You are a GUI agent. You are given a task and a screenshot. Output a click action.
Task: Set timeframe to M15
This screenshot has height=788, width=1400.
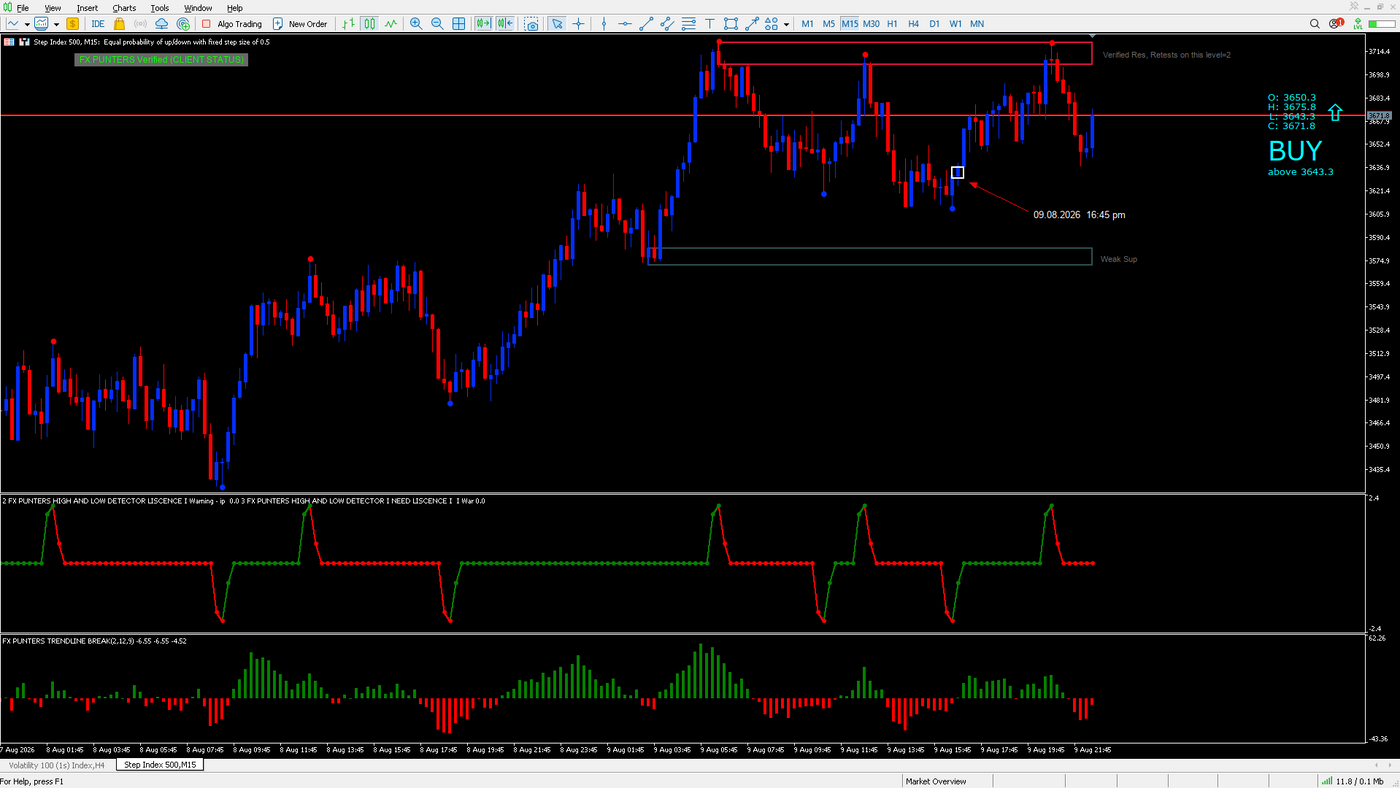pyautogui.click(x=849, y=24)
